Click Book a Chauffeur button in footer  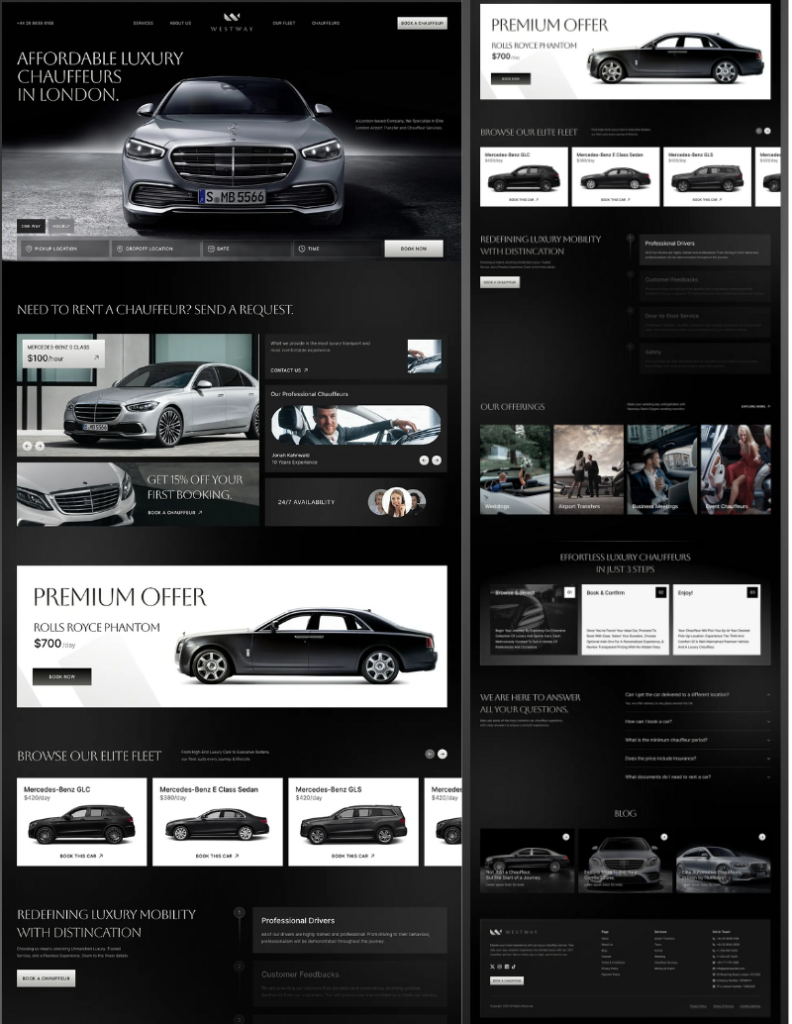507,980
